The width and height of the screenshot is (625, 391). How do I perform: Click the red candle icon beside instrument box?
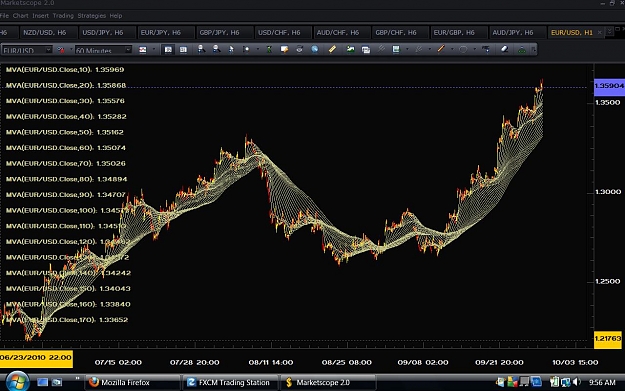coord(61,50)
